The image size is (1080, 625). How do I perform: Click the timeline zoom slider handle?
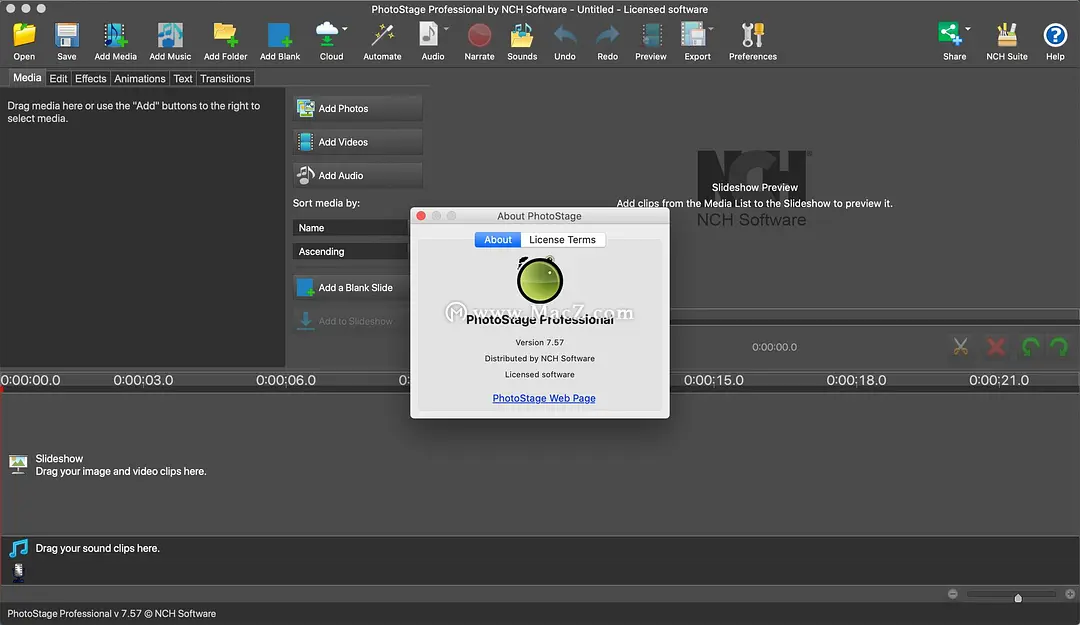point(1018,597)
